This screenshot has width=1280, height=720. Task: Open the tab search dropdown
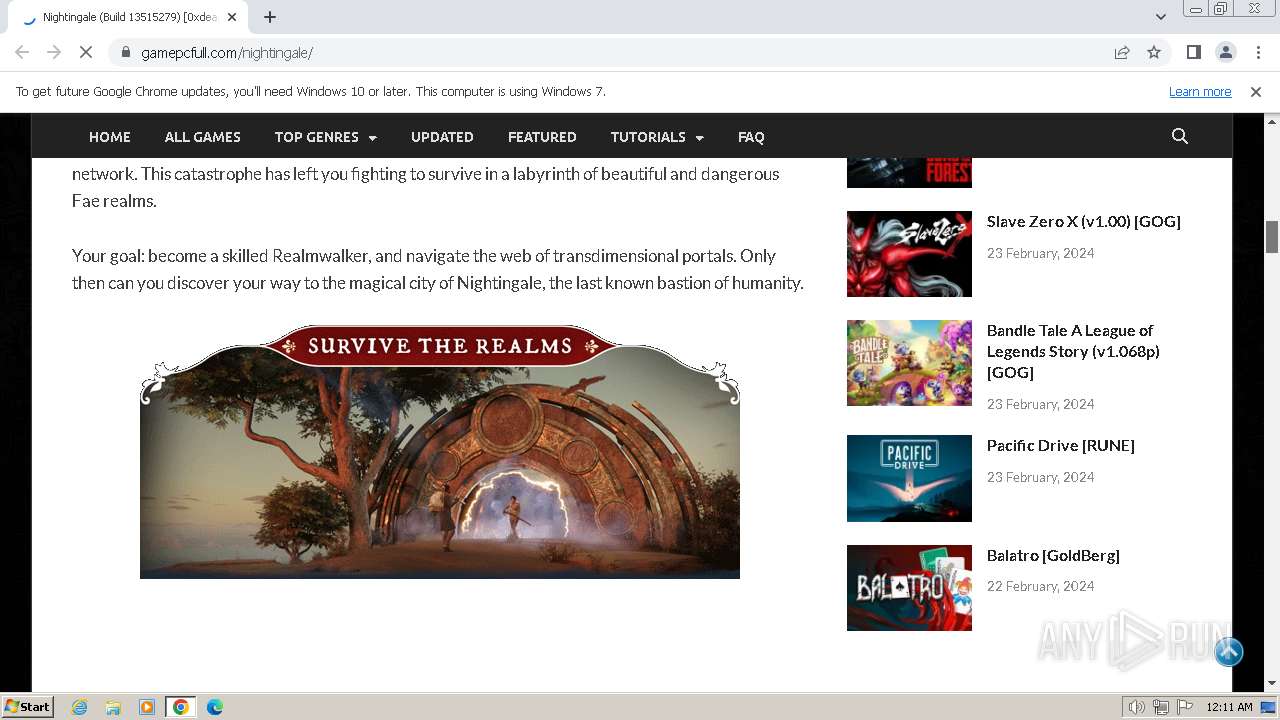click(1160, 17)
